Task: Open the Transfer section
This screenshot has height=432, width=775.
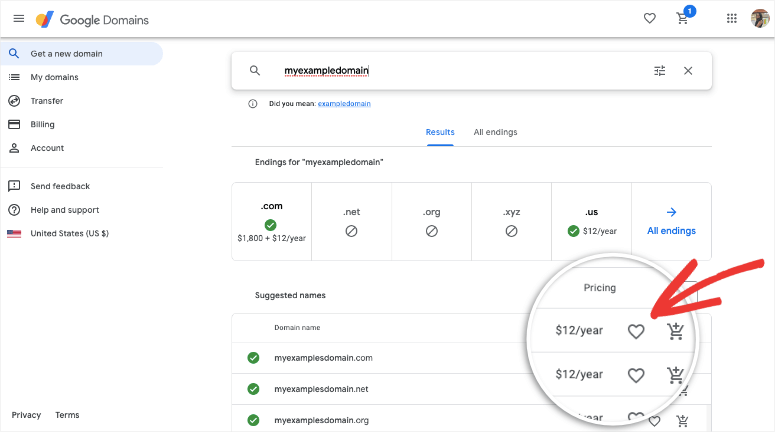Action: click(47, 101)
